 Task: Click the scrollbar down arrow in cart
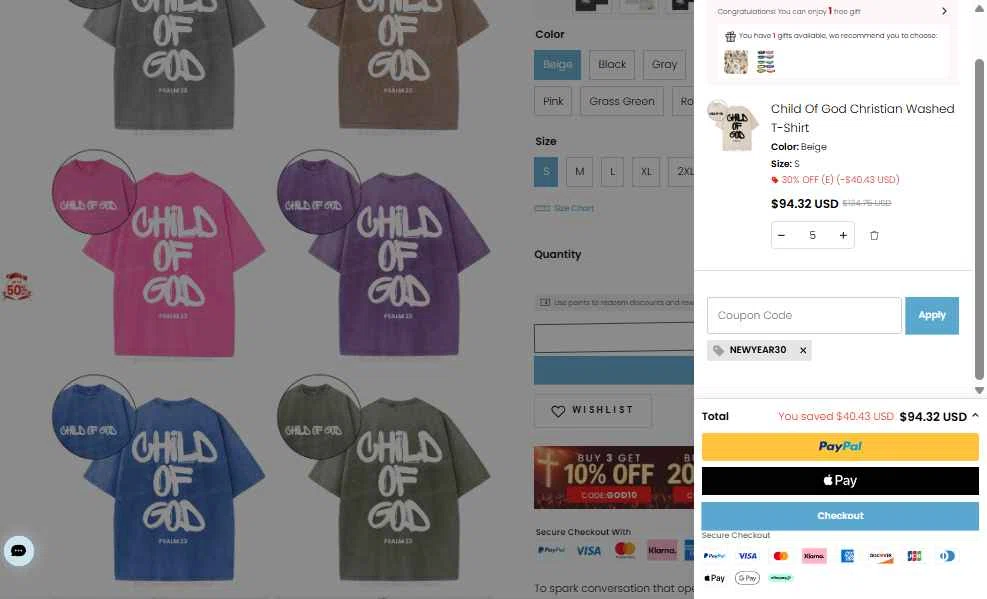[x=979, y=390]
